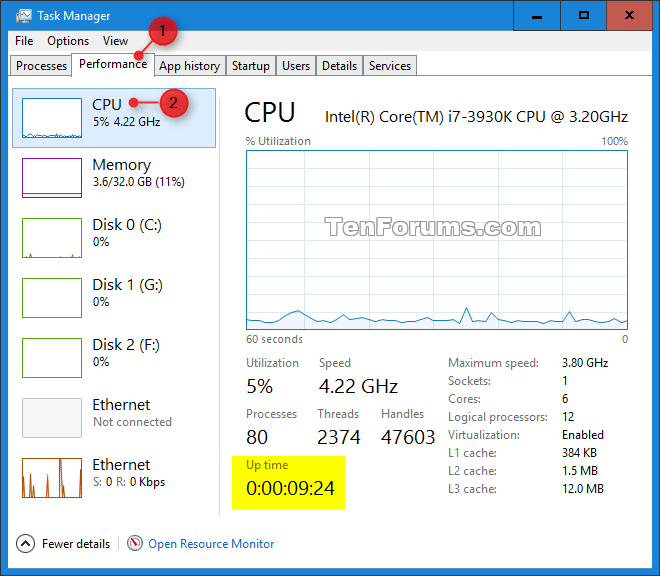The image size is (660, 576).
Task: Minimize the Task Manager window
Action: tap(537, 16)
